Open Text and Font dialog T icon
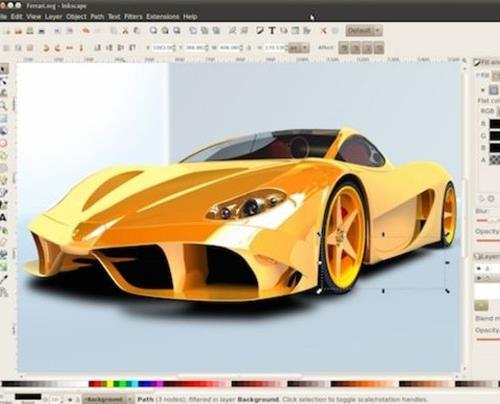The height and width of the screenshot is (404, 500). 272,31
